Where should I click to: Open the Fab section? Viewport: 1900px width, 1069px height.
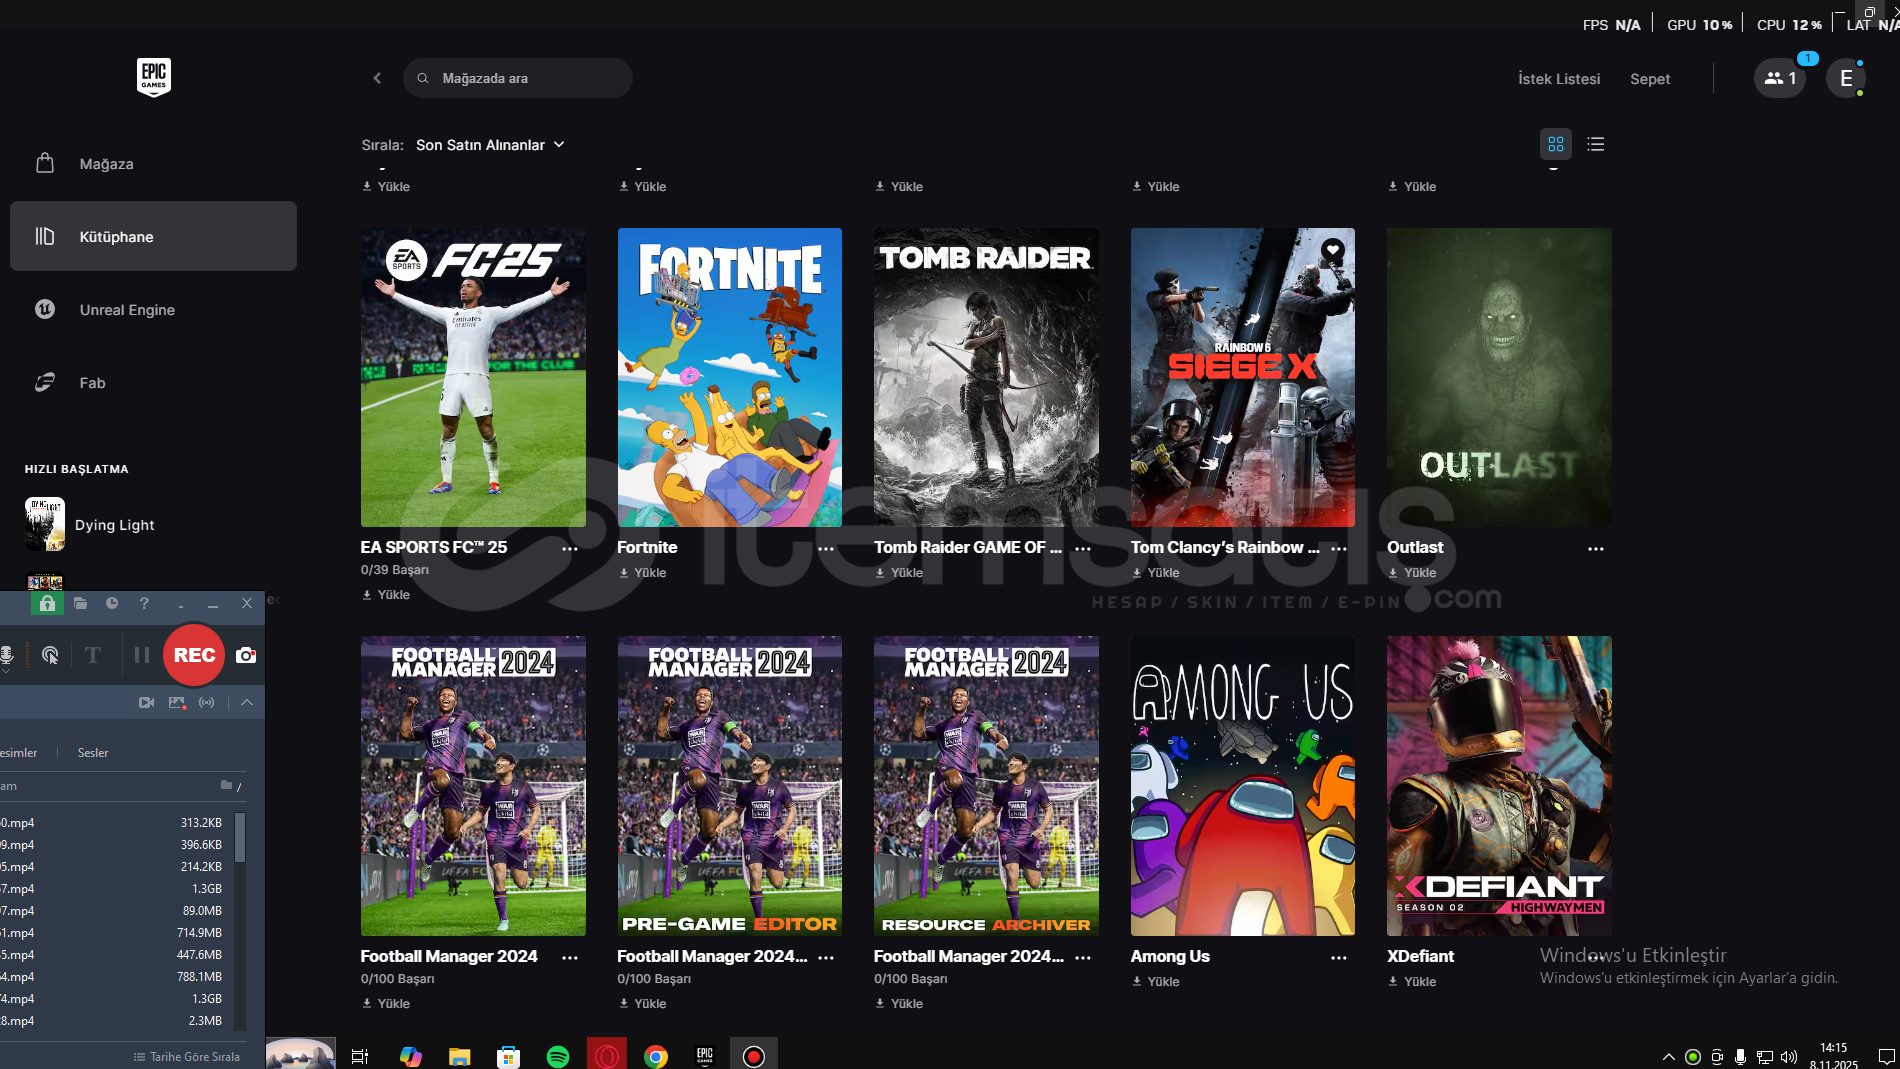pos(153,383)
